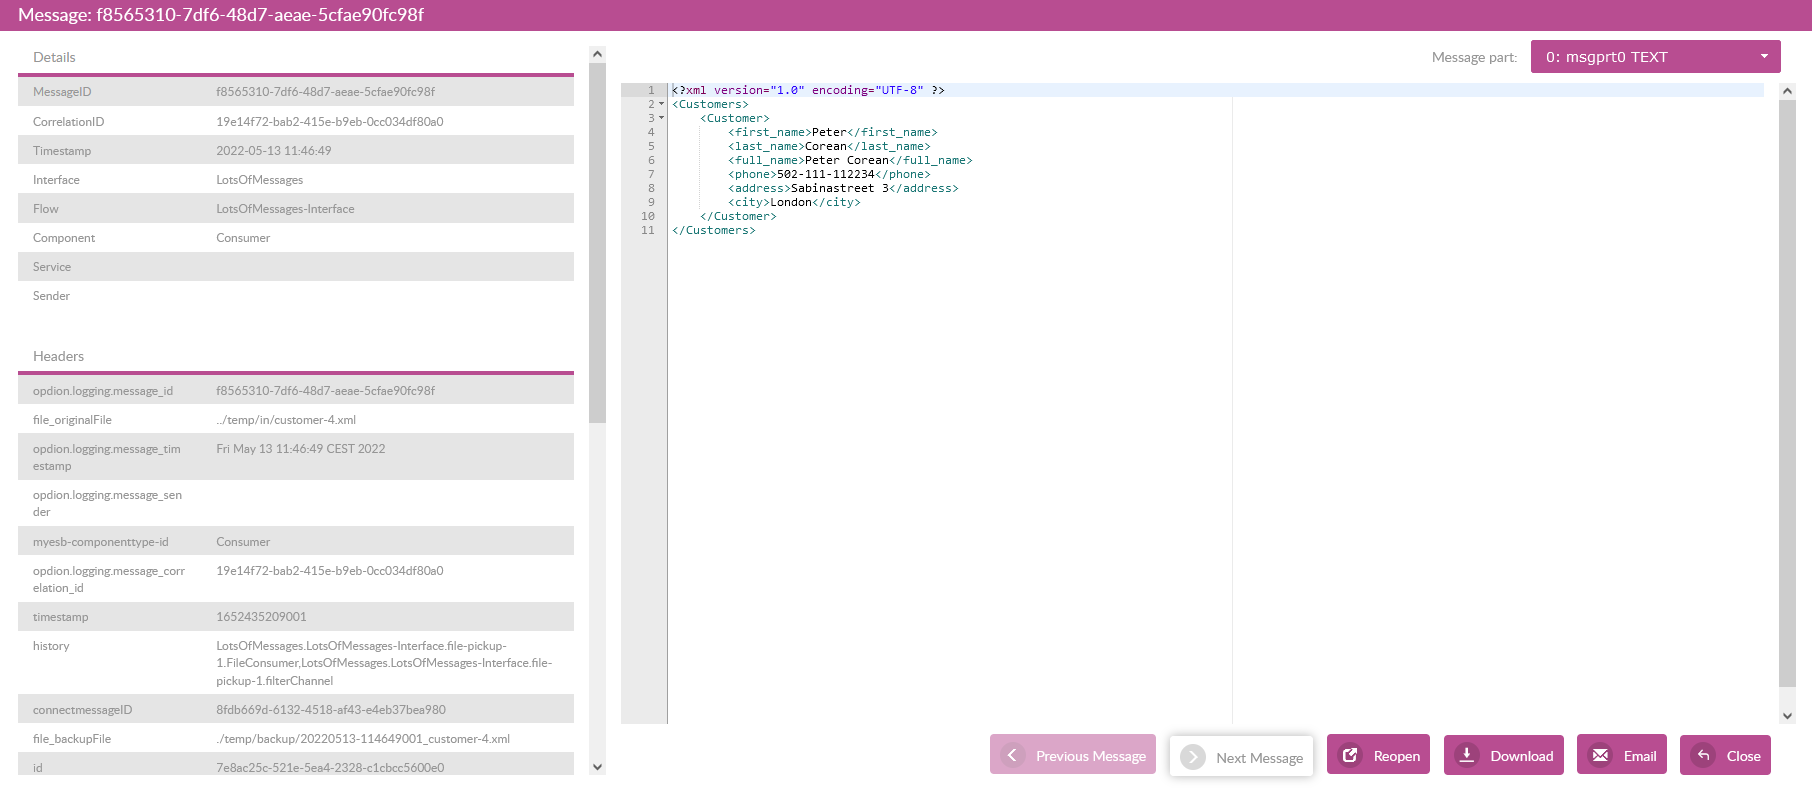Click the CorrelationID value in Details
Viewport: 1812px width, 792px height.
pyautogui.click(x=329, y=122)
